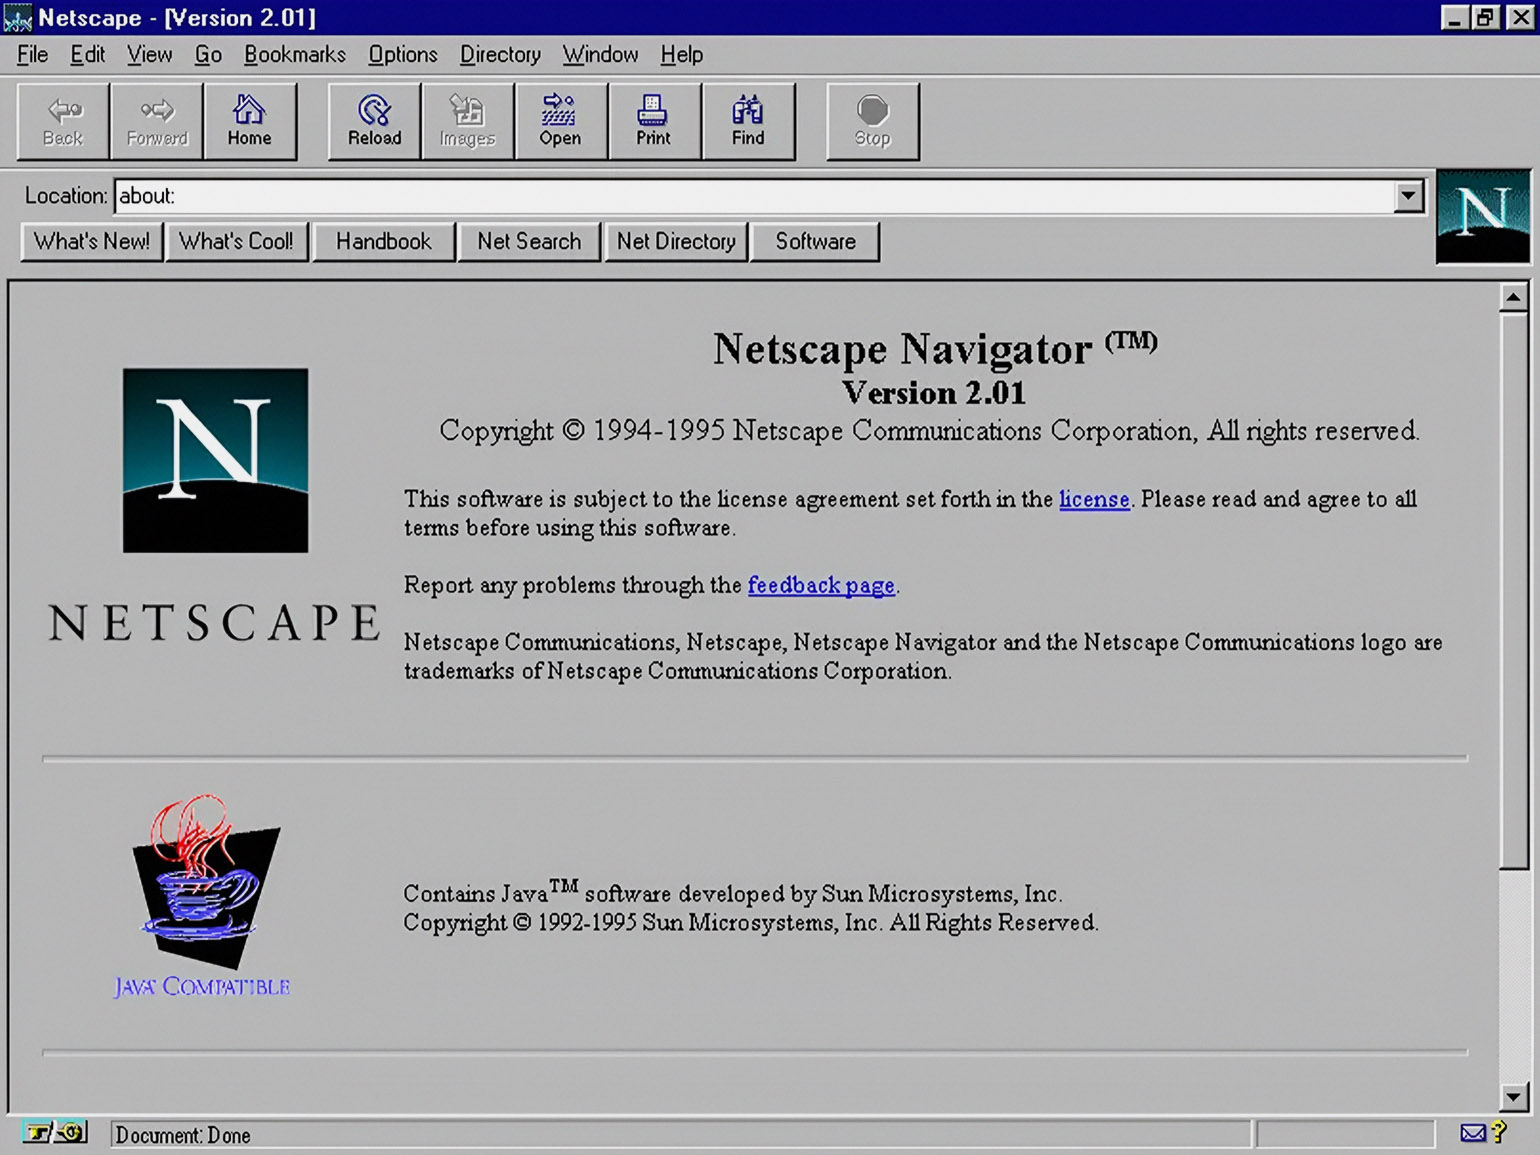Toggle image loading with the Images button
This screenshot has width=1540, height=1155.
[x=467, y=122]
